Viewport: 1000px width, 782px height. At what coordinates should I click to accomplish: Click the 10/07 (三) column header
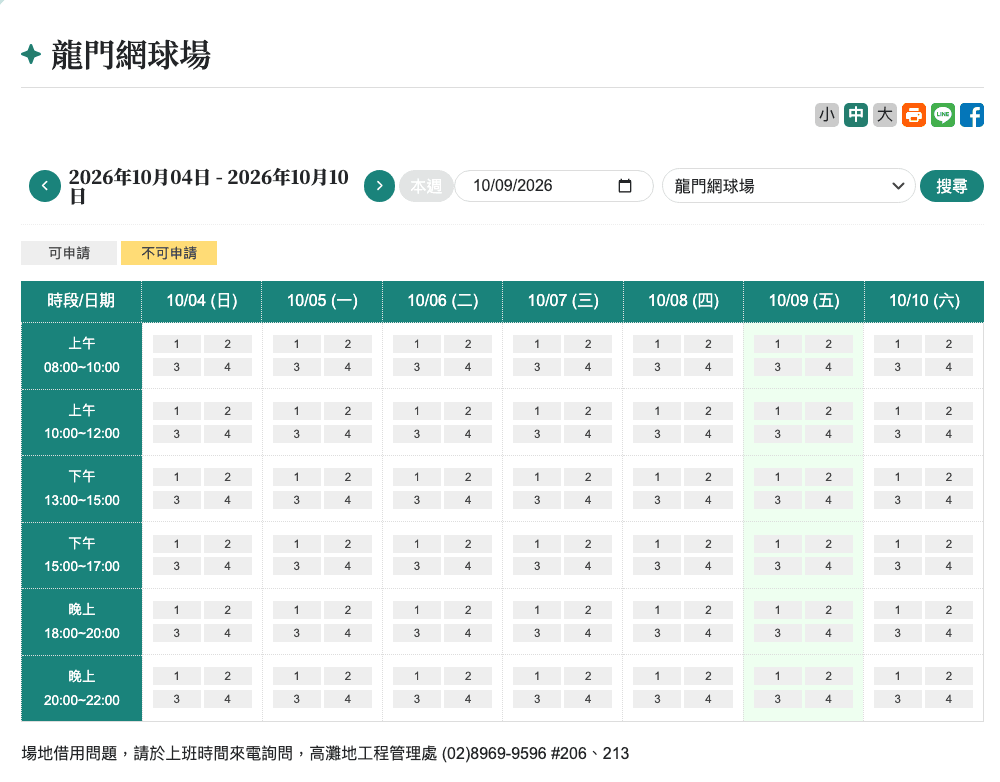pyautogui.click(x=563, y=301)
